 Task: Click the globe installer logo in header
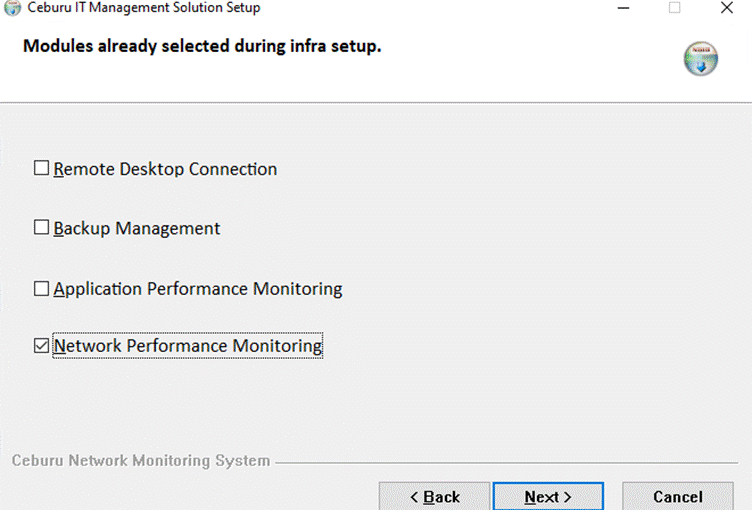(701, 59)
